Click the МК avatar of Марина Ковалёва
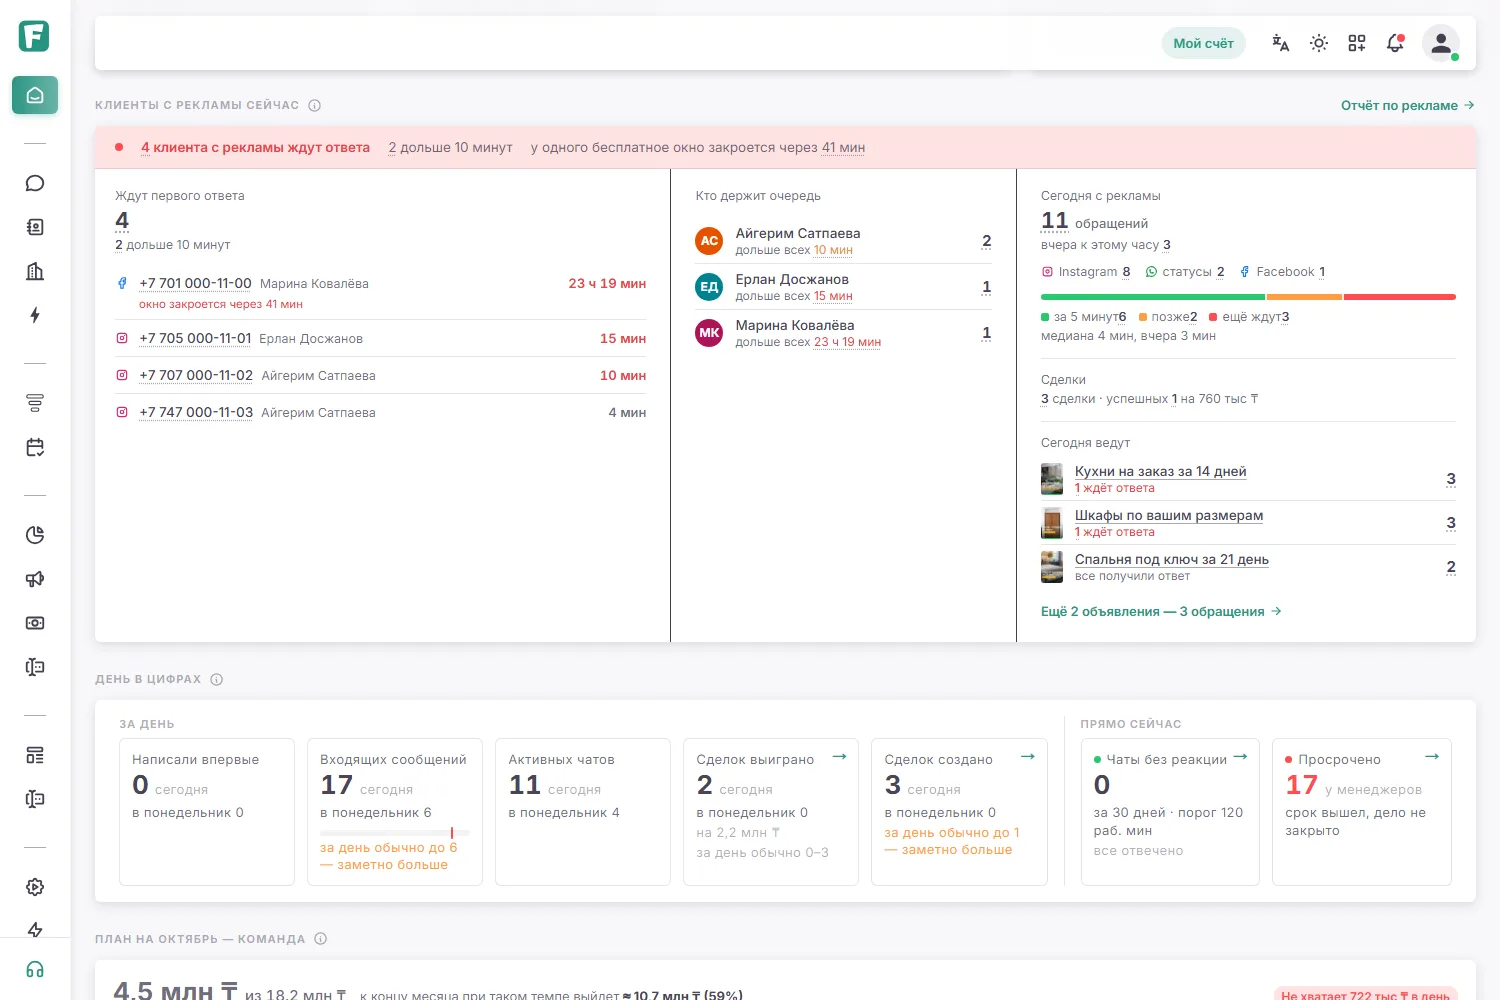This screenshot has width=1500, height=1000. (x=709, y=333)
